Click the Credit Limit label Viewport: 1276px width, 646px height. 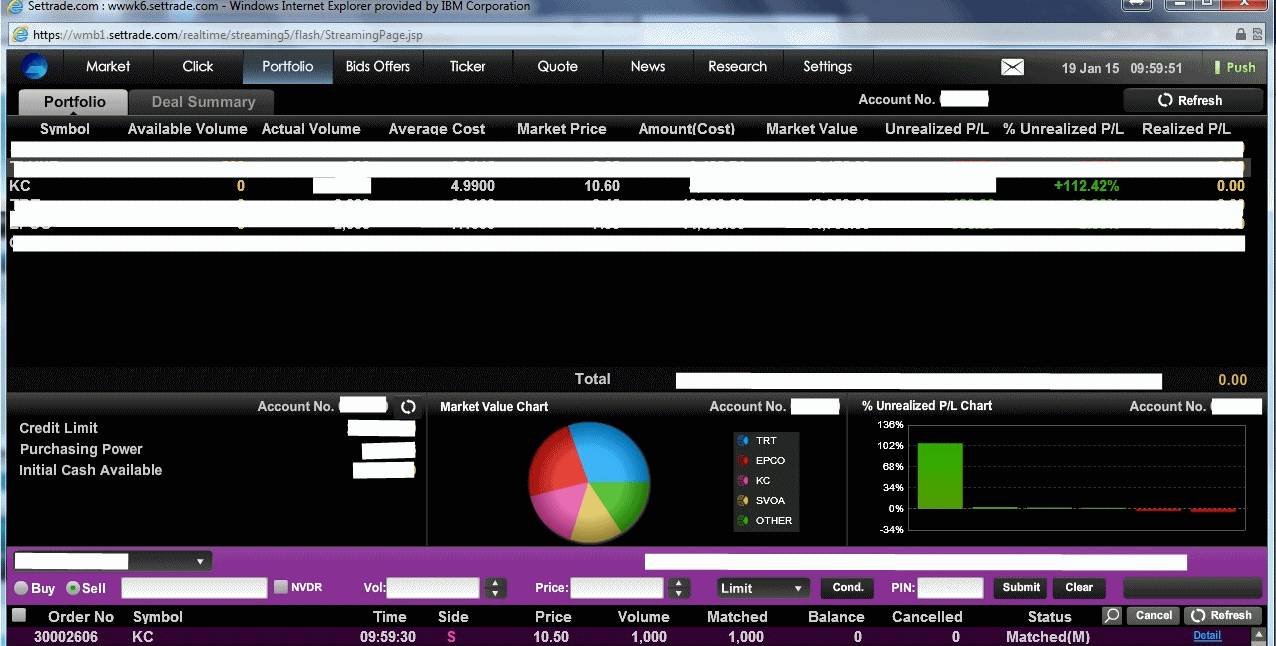click(x=59, y=428)
